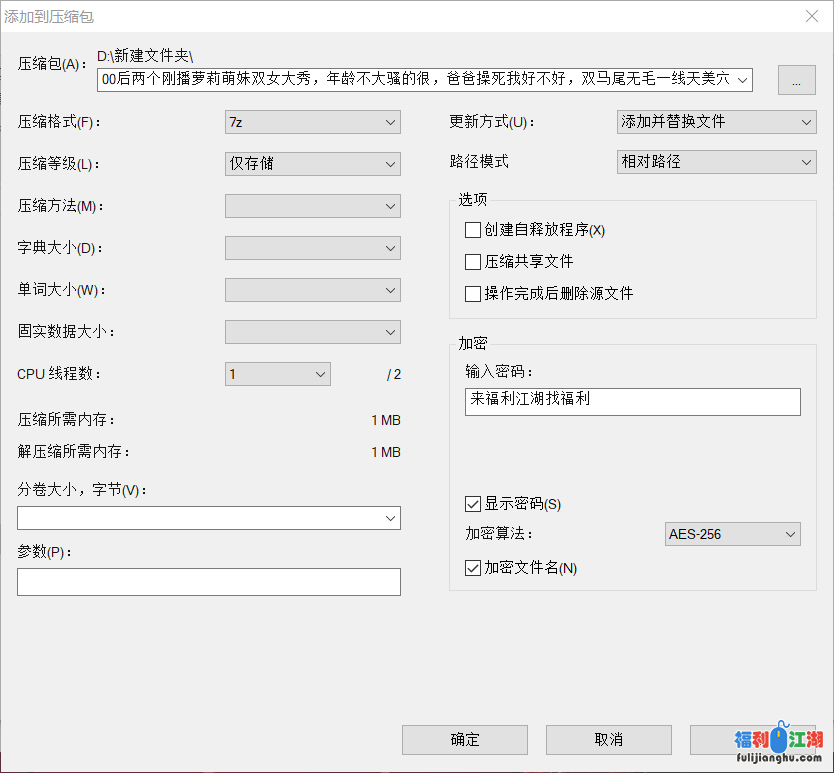Focus the 参数 input field

(208, 582)
